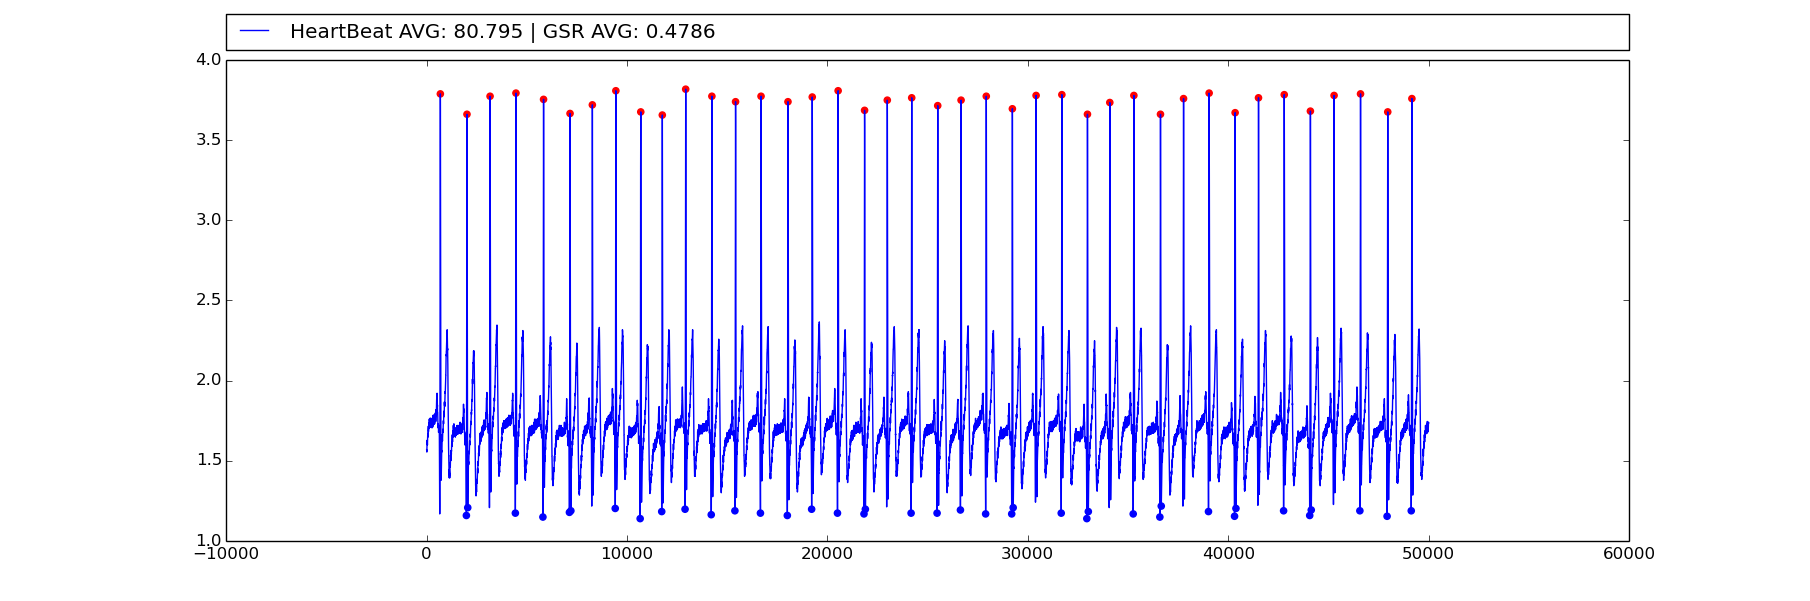Click the 2.0 y-axis tick label
1810x601 pixels.
tap(208, 381)
